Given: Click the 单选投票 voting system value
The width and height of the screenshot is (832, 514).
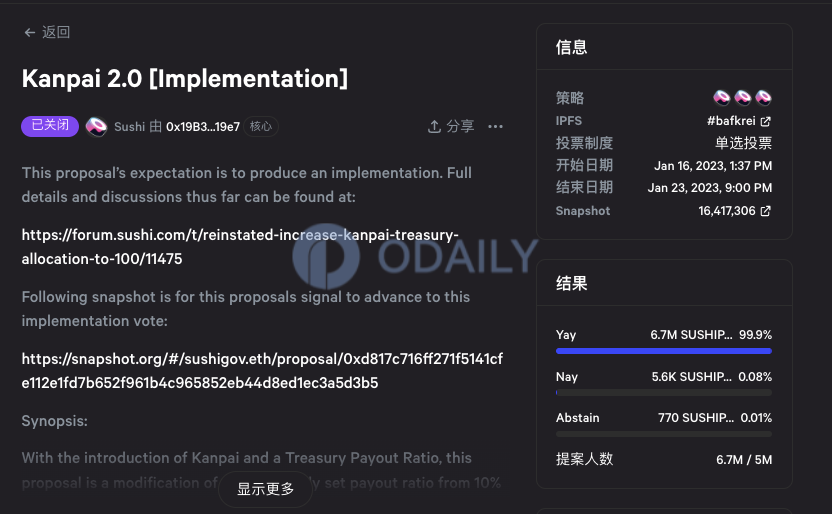Looking at the screenshot, I should click(743, 143).
